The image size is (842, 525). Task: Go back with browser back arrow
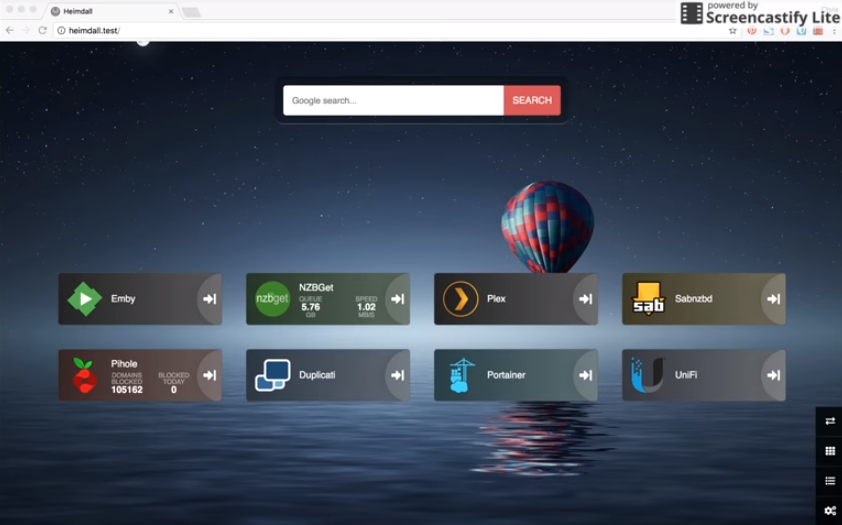(10, 31)
